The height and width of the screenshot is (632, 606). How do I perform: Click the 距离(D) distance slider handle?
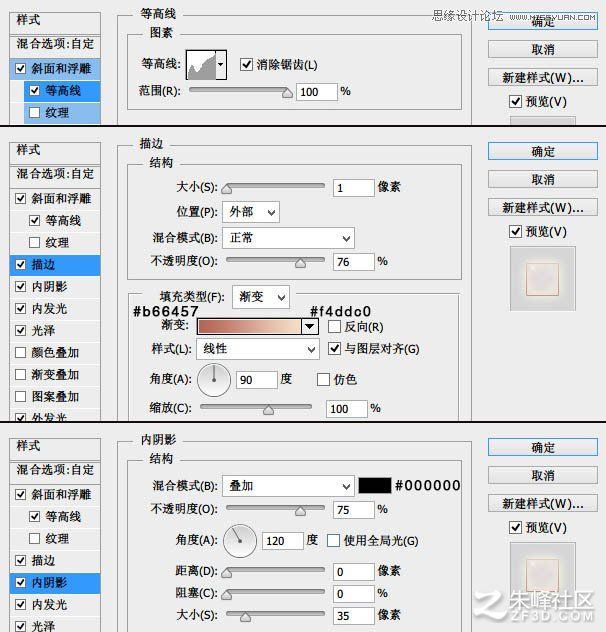[x=227, y=573]
